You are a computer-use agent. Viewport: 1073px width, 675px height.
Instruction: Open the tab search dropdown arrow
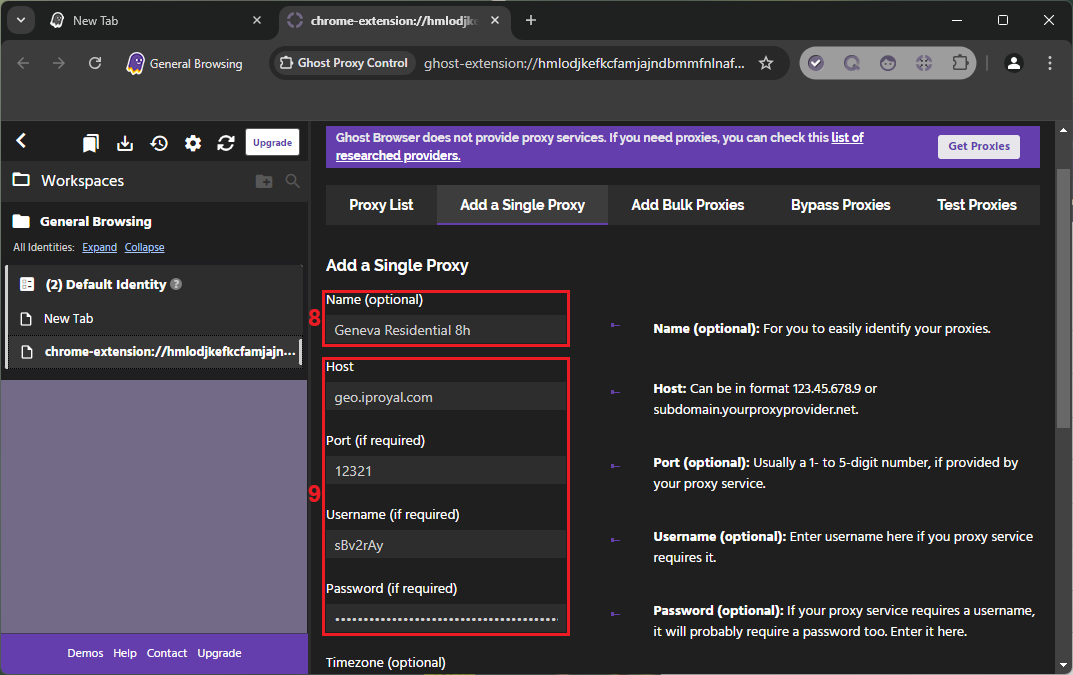point(21,21)
